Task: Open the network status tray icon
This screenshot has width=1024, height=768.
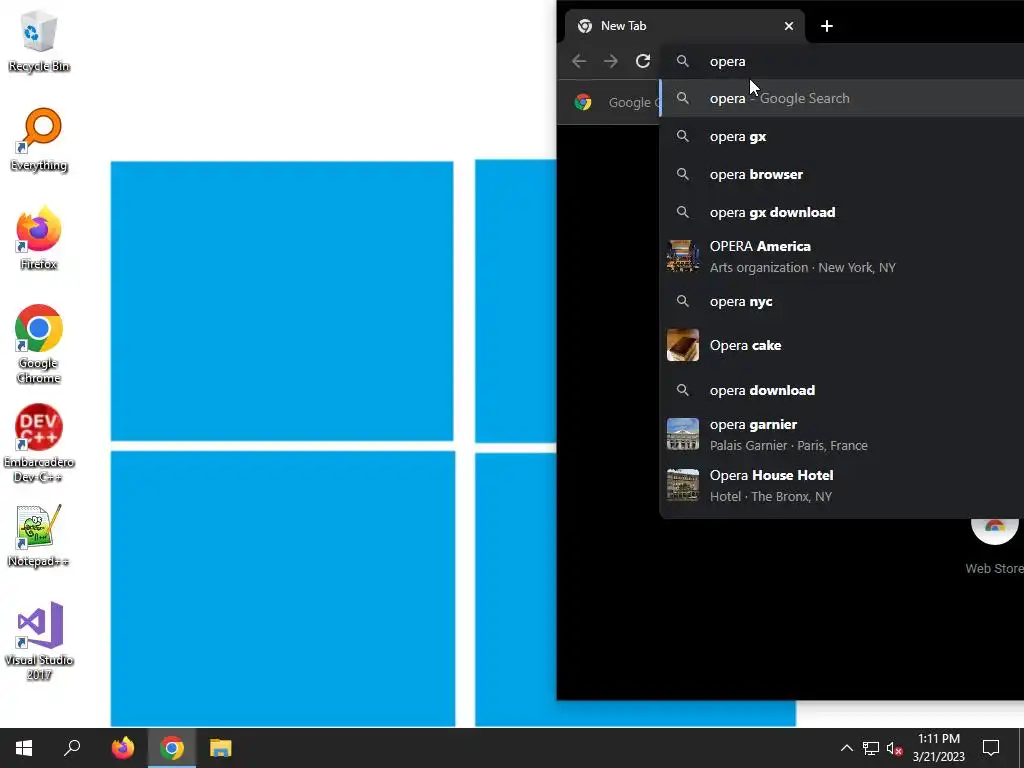Action: (x=871, y=748)
